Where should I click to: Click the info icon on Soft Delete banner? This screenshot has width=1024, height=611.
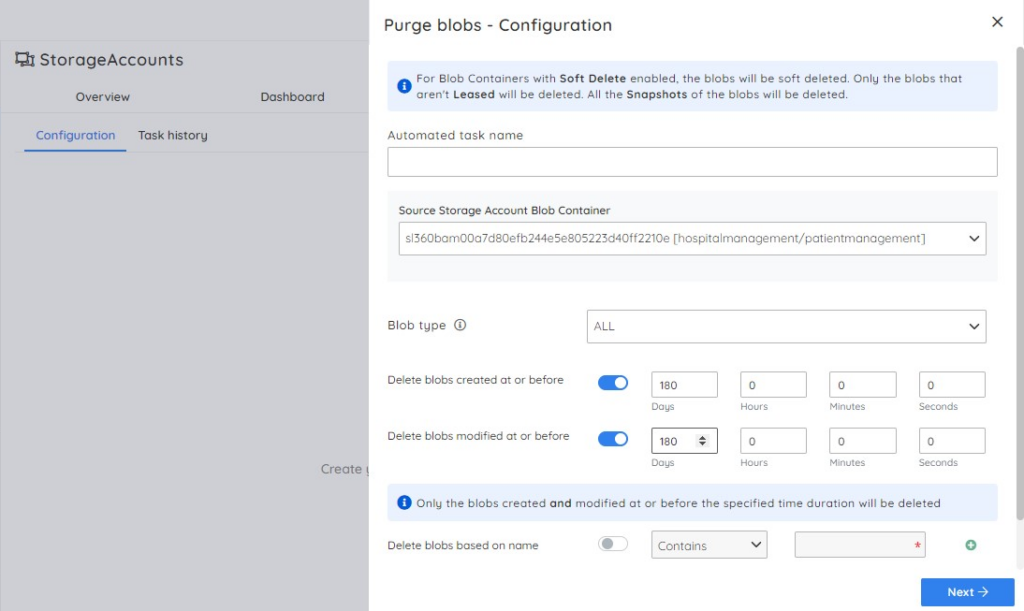[404, 86]
